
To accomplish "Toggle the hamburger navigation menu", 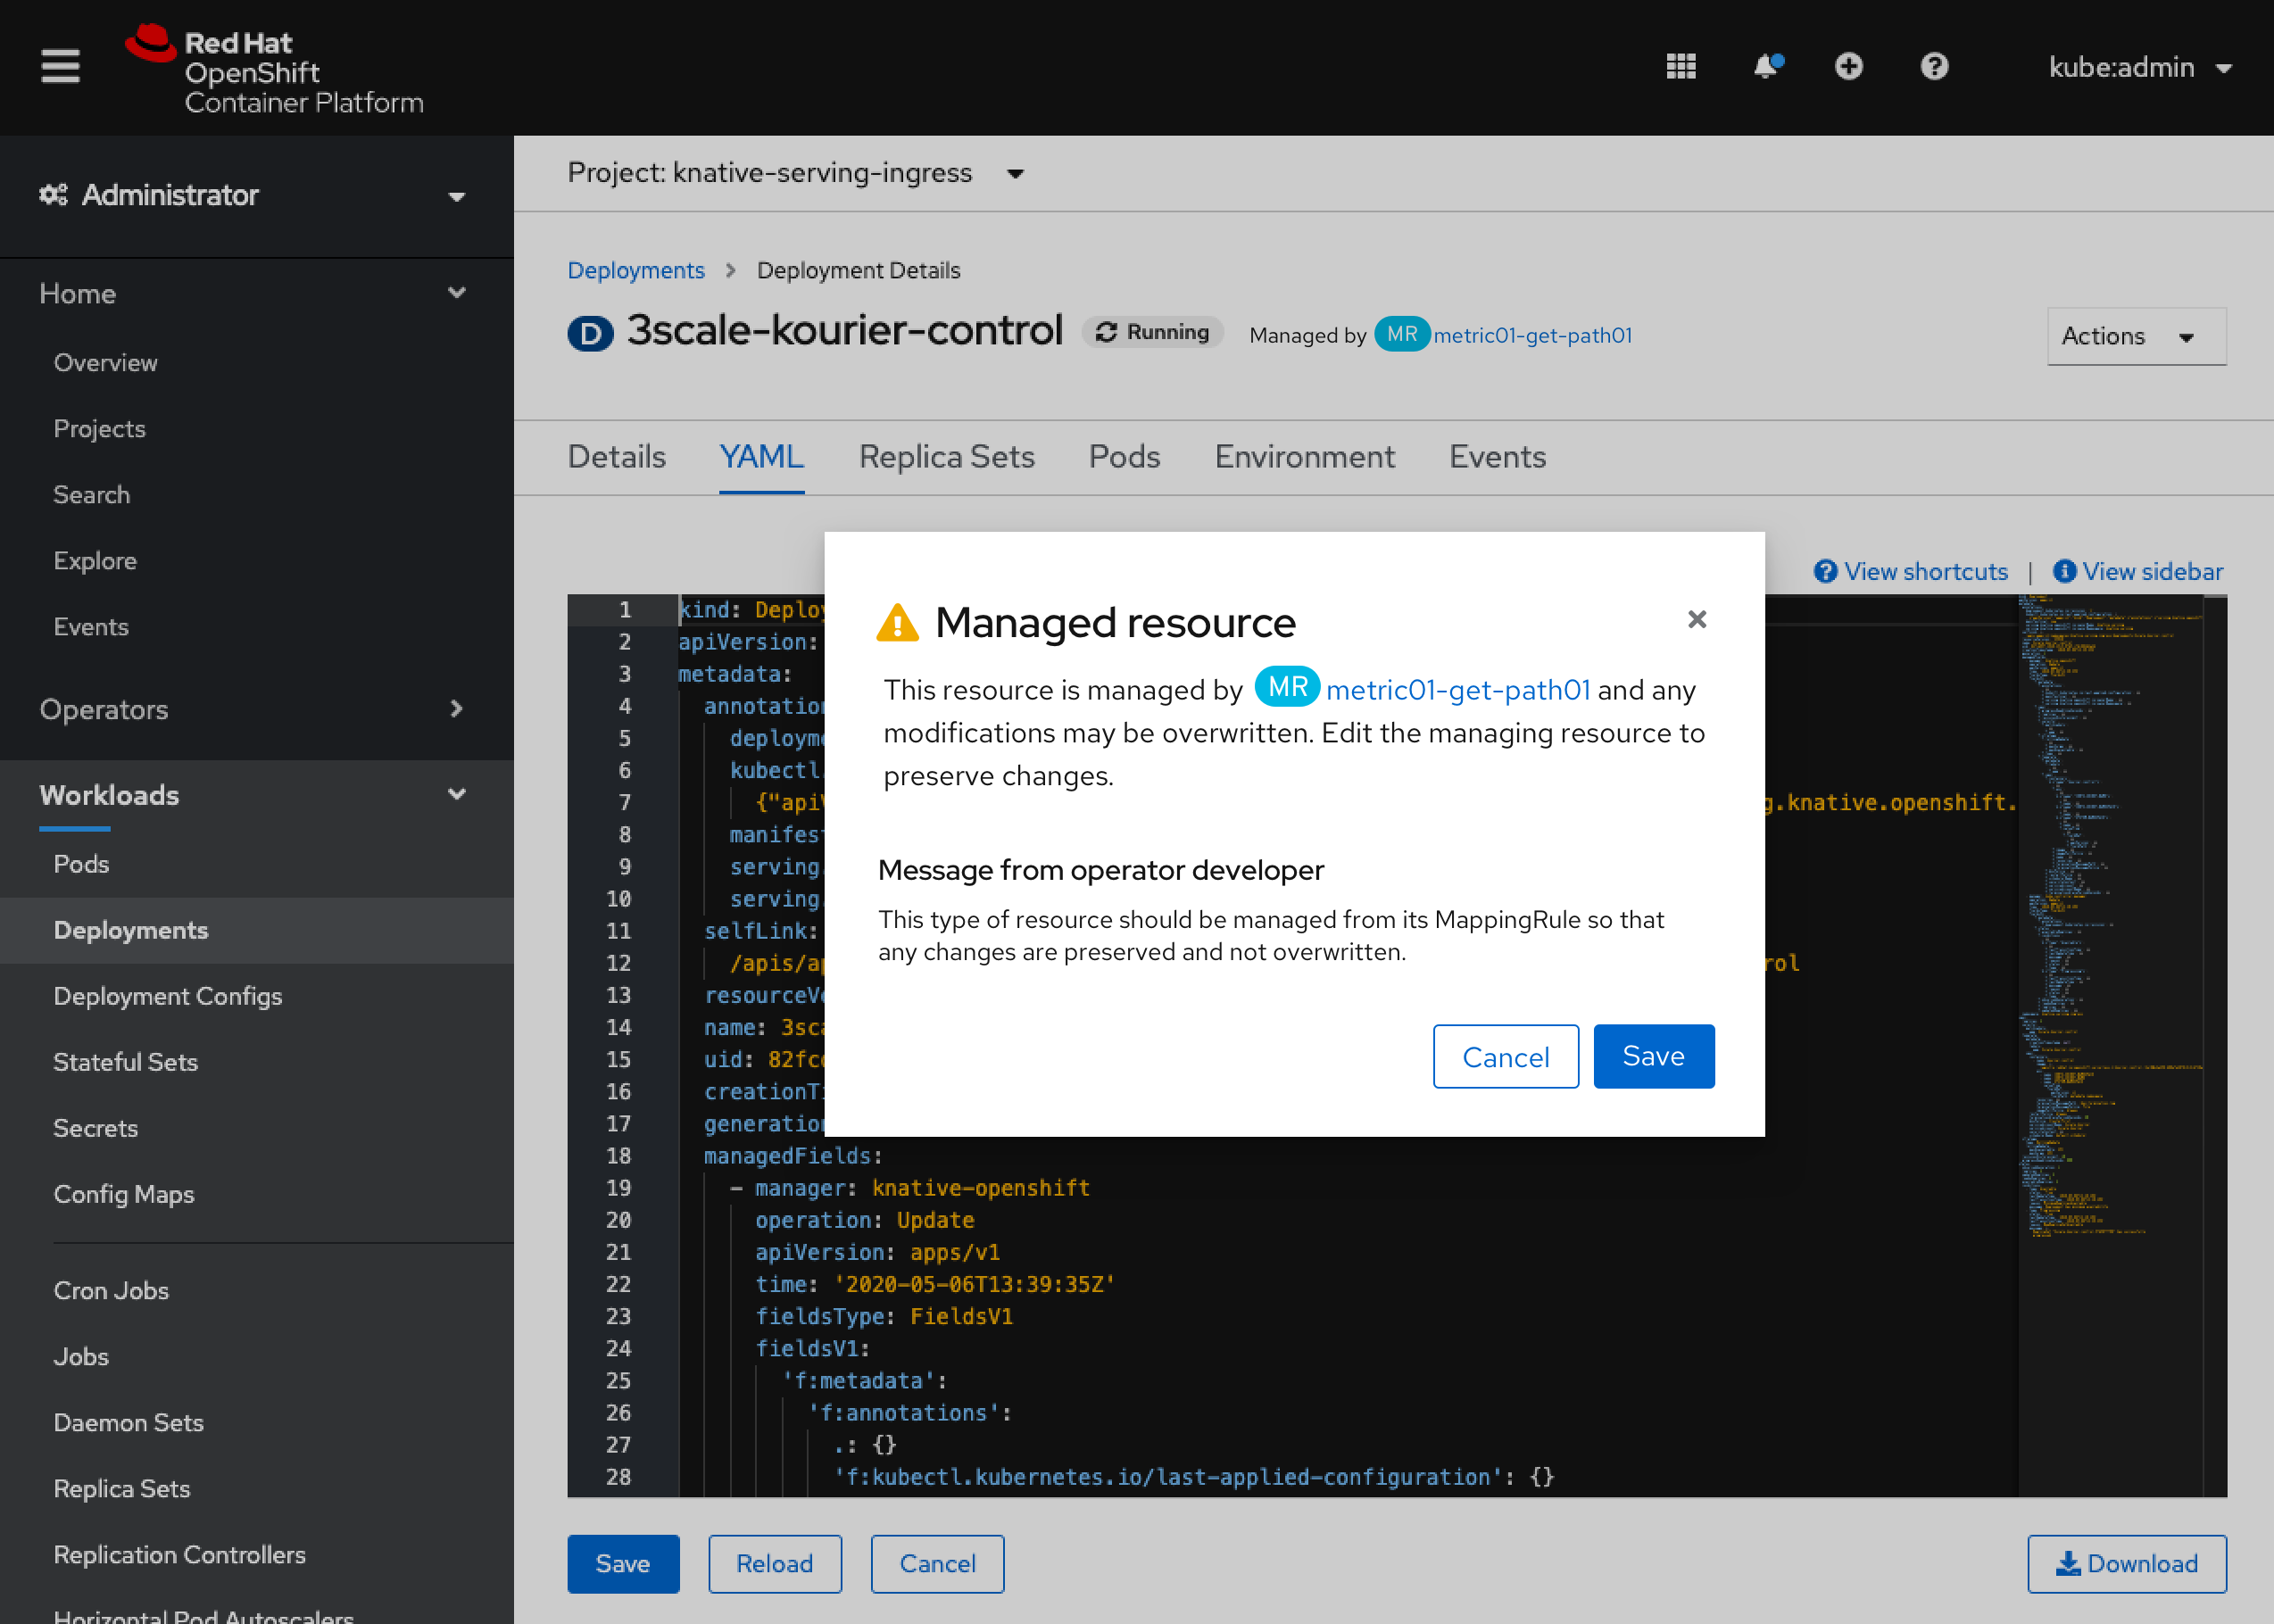I will (x=60, y=67).
